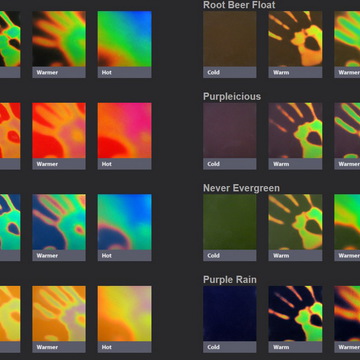This screenshot has height=360, width=360.
Task: Click the Purple Rain heading
Action: pos(230,279)
